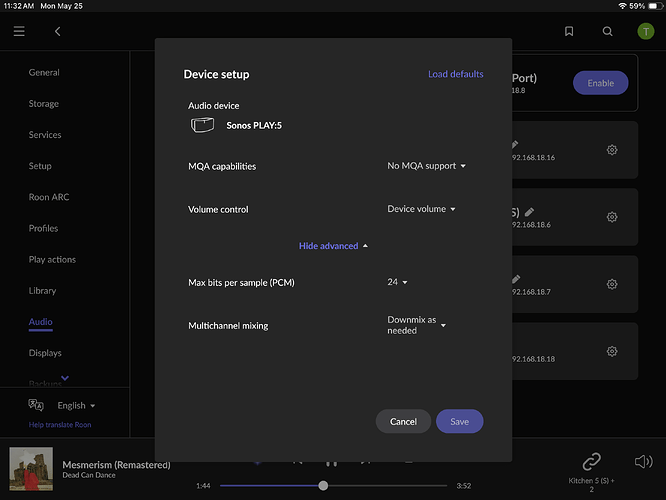Screen dimensions: 666x500
Task: Click Load defaults link
Action: click(455, 74)
